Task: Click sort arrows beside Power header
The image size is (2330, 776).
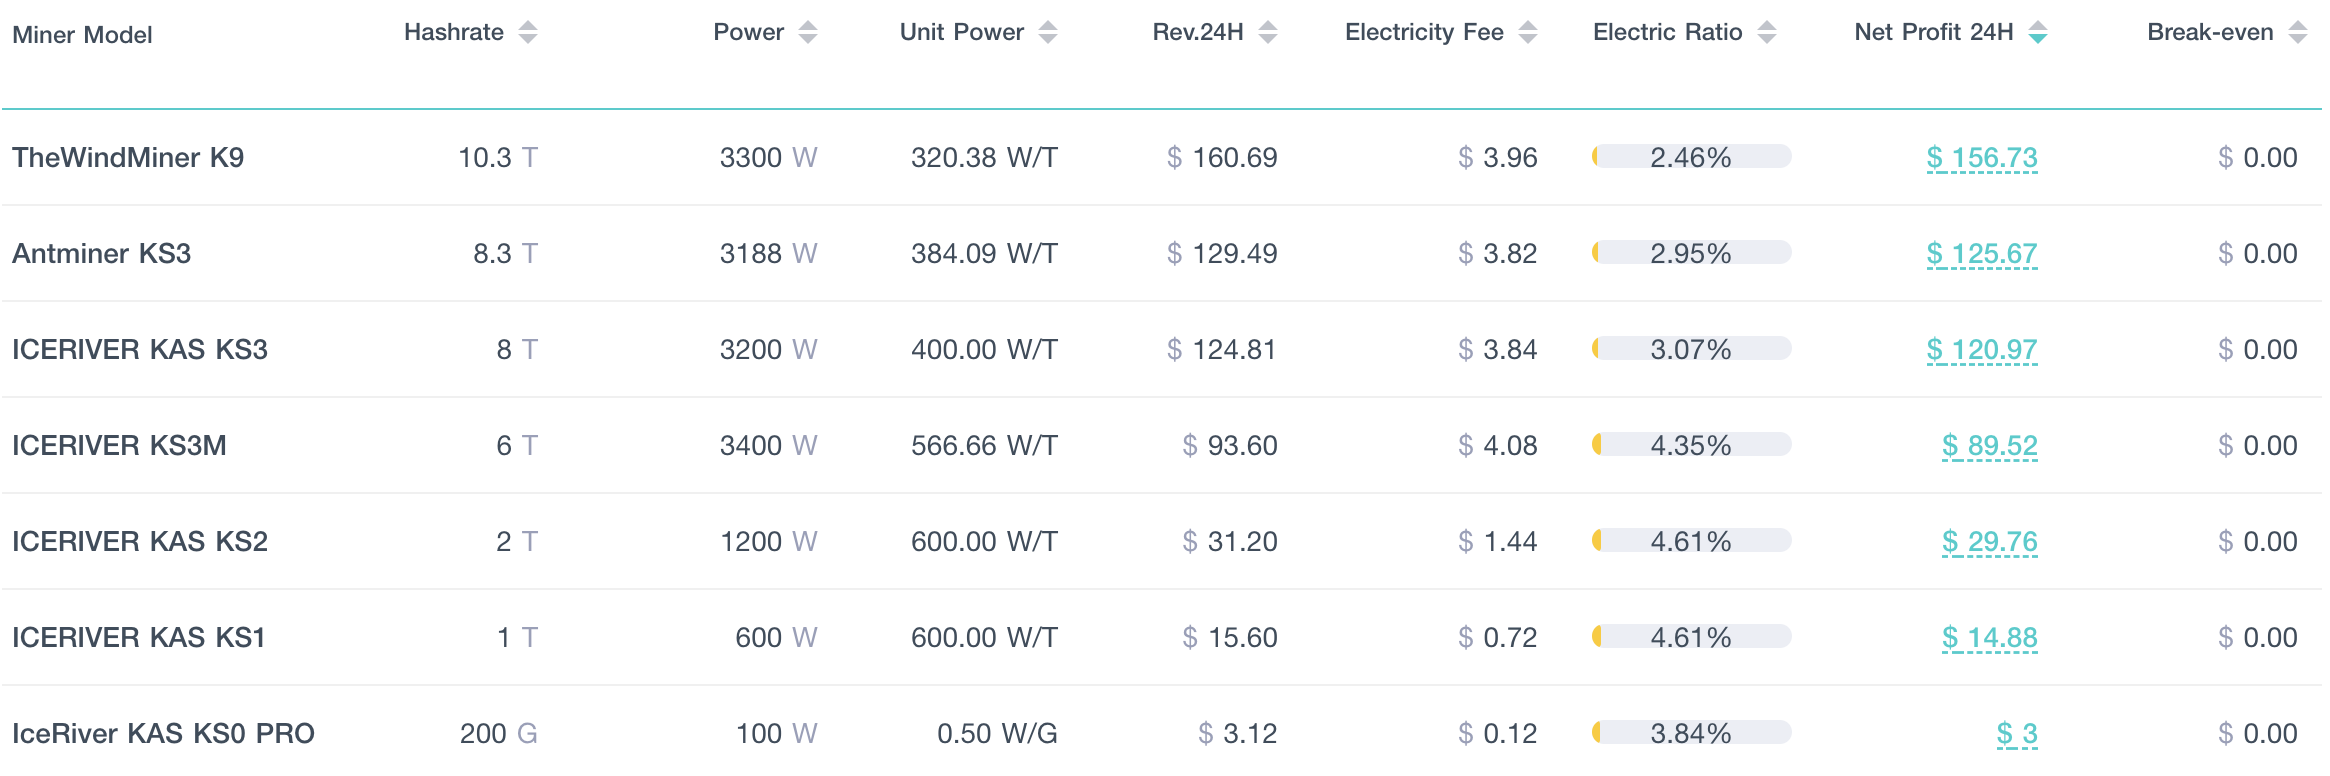Action: click(808, 33)
